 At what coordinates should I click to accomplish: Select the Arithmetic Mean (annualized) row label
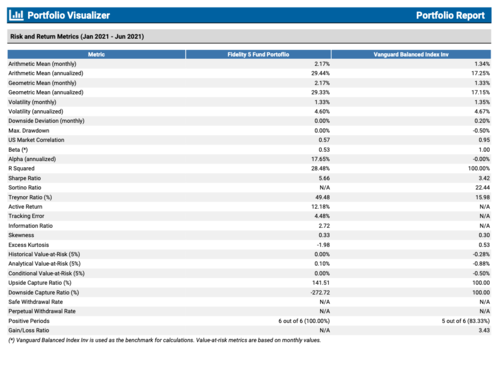[x=46, y=73]
